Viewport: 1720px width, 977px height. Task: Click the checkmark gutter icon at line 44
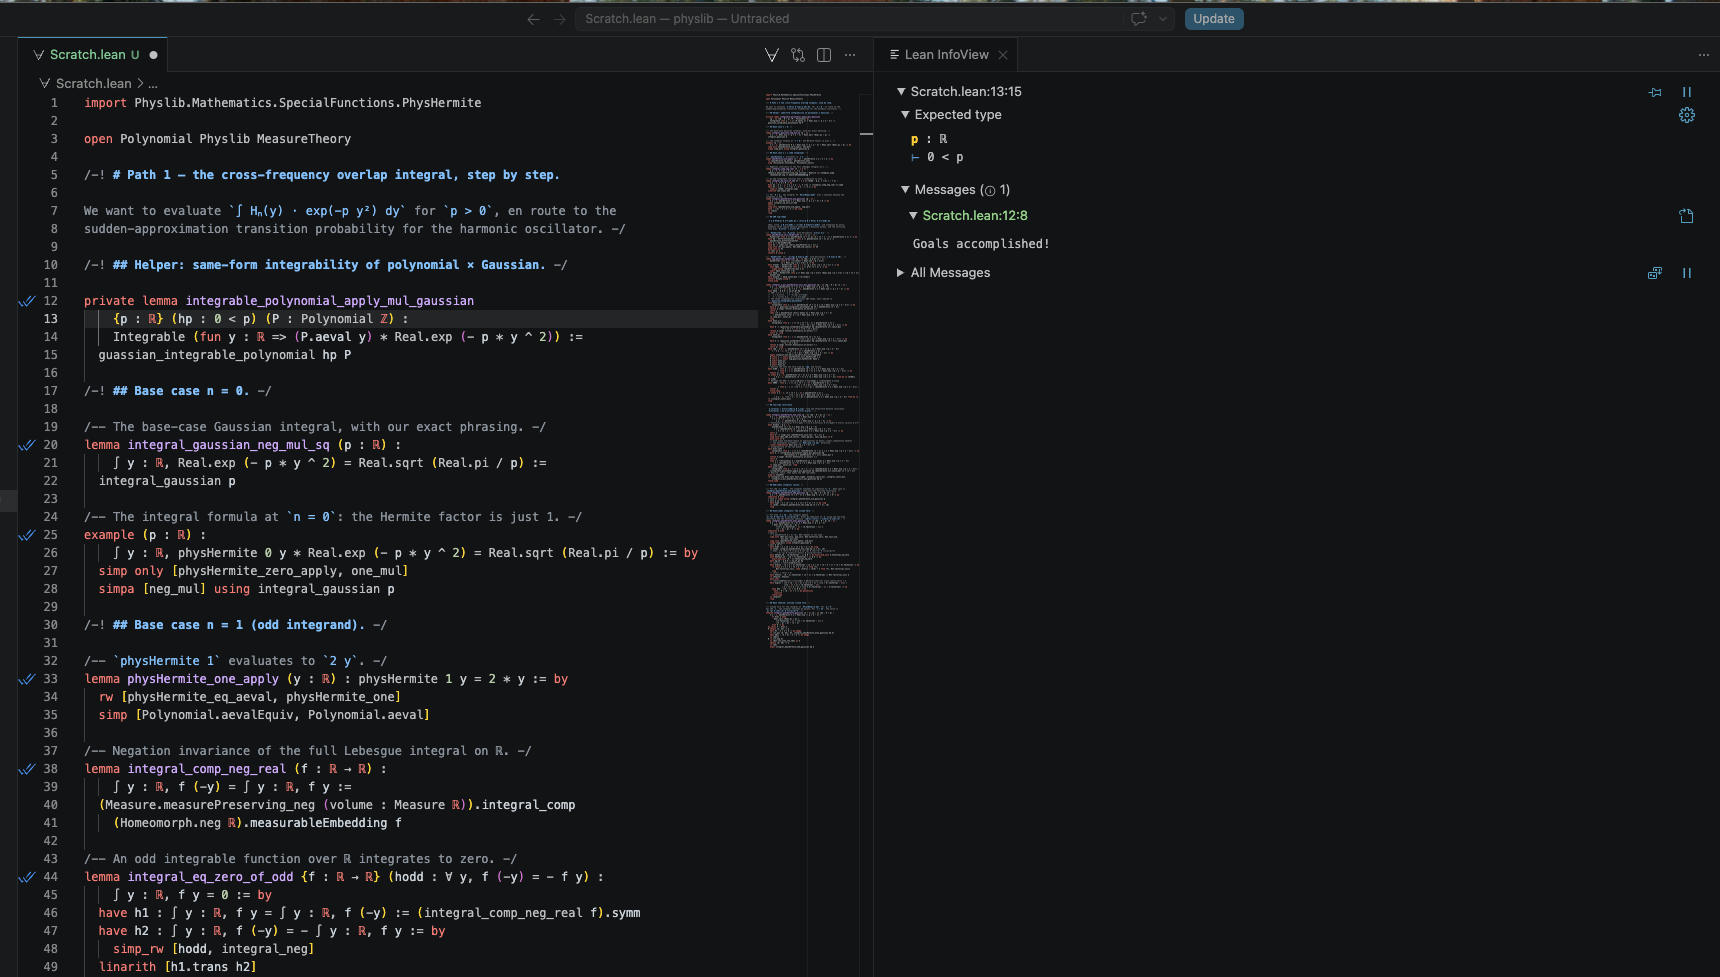(27, 877)
